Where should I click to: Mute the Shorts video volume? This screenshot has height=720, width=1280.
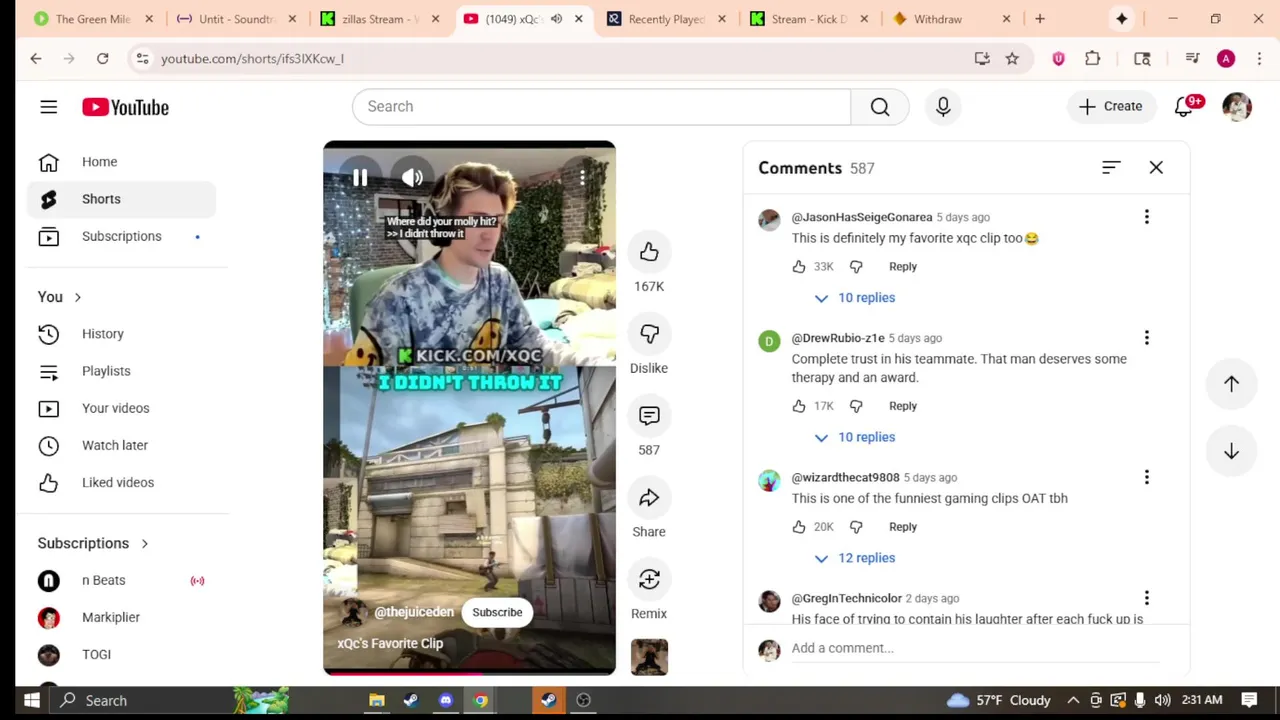point(412,178)
